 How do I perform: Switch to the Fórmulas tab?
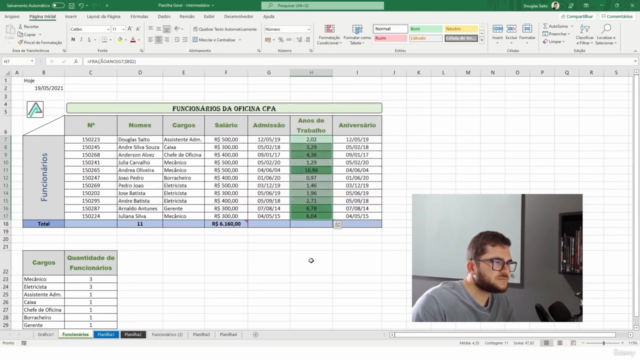[x=139, y=16]
